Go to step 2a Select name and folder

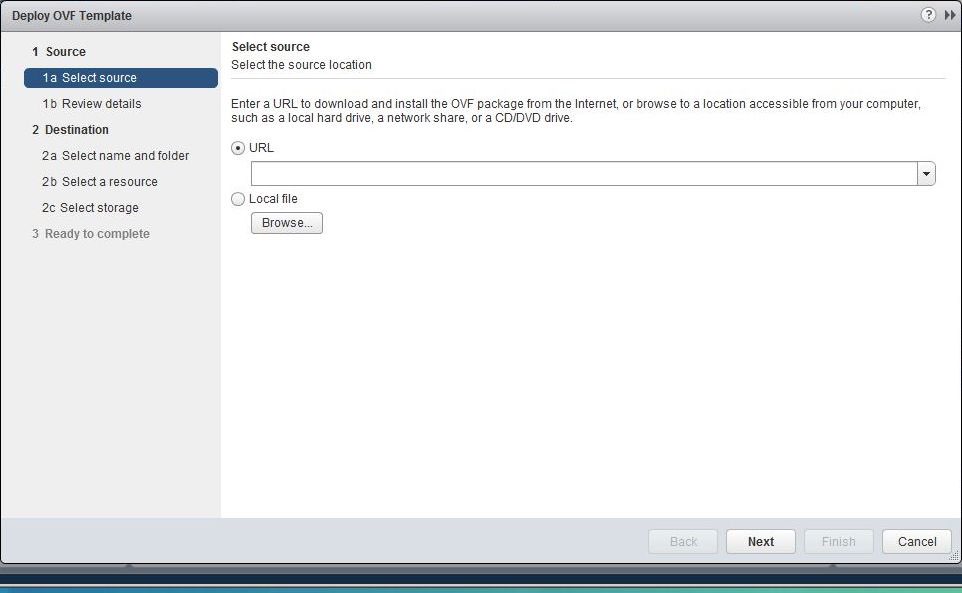point(115,156)
